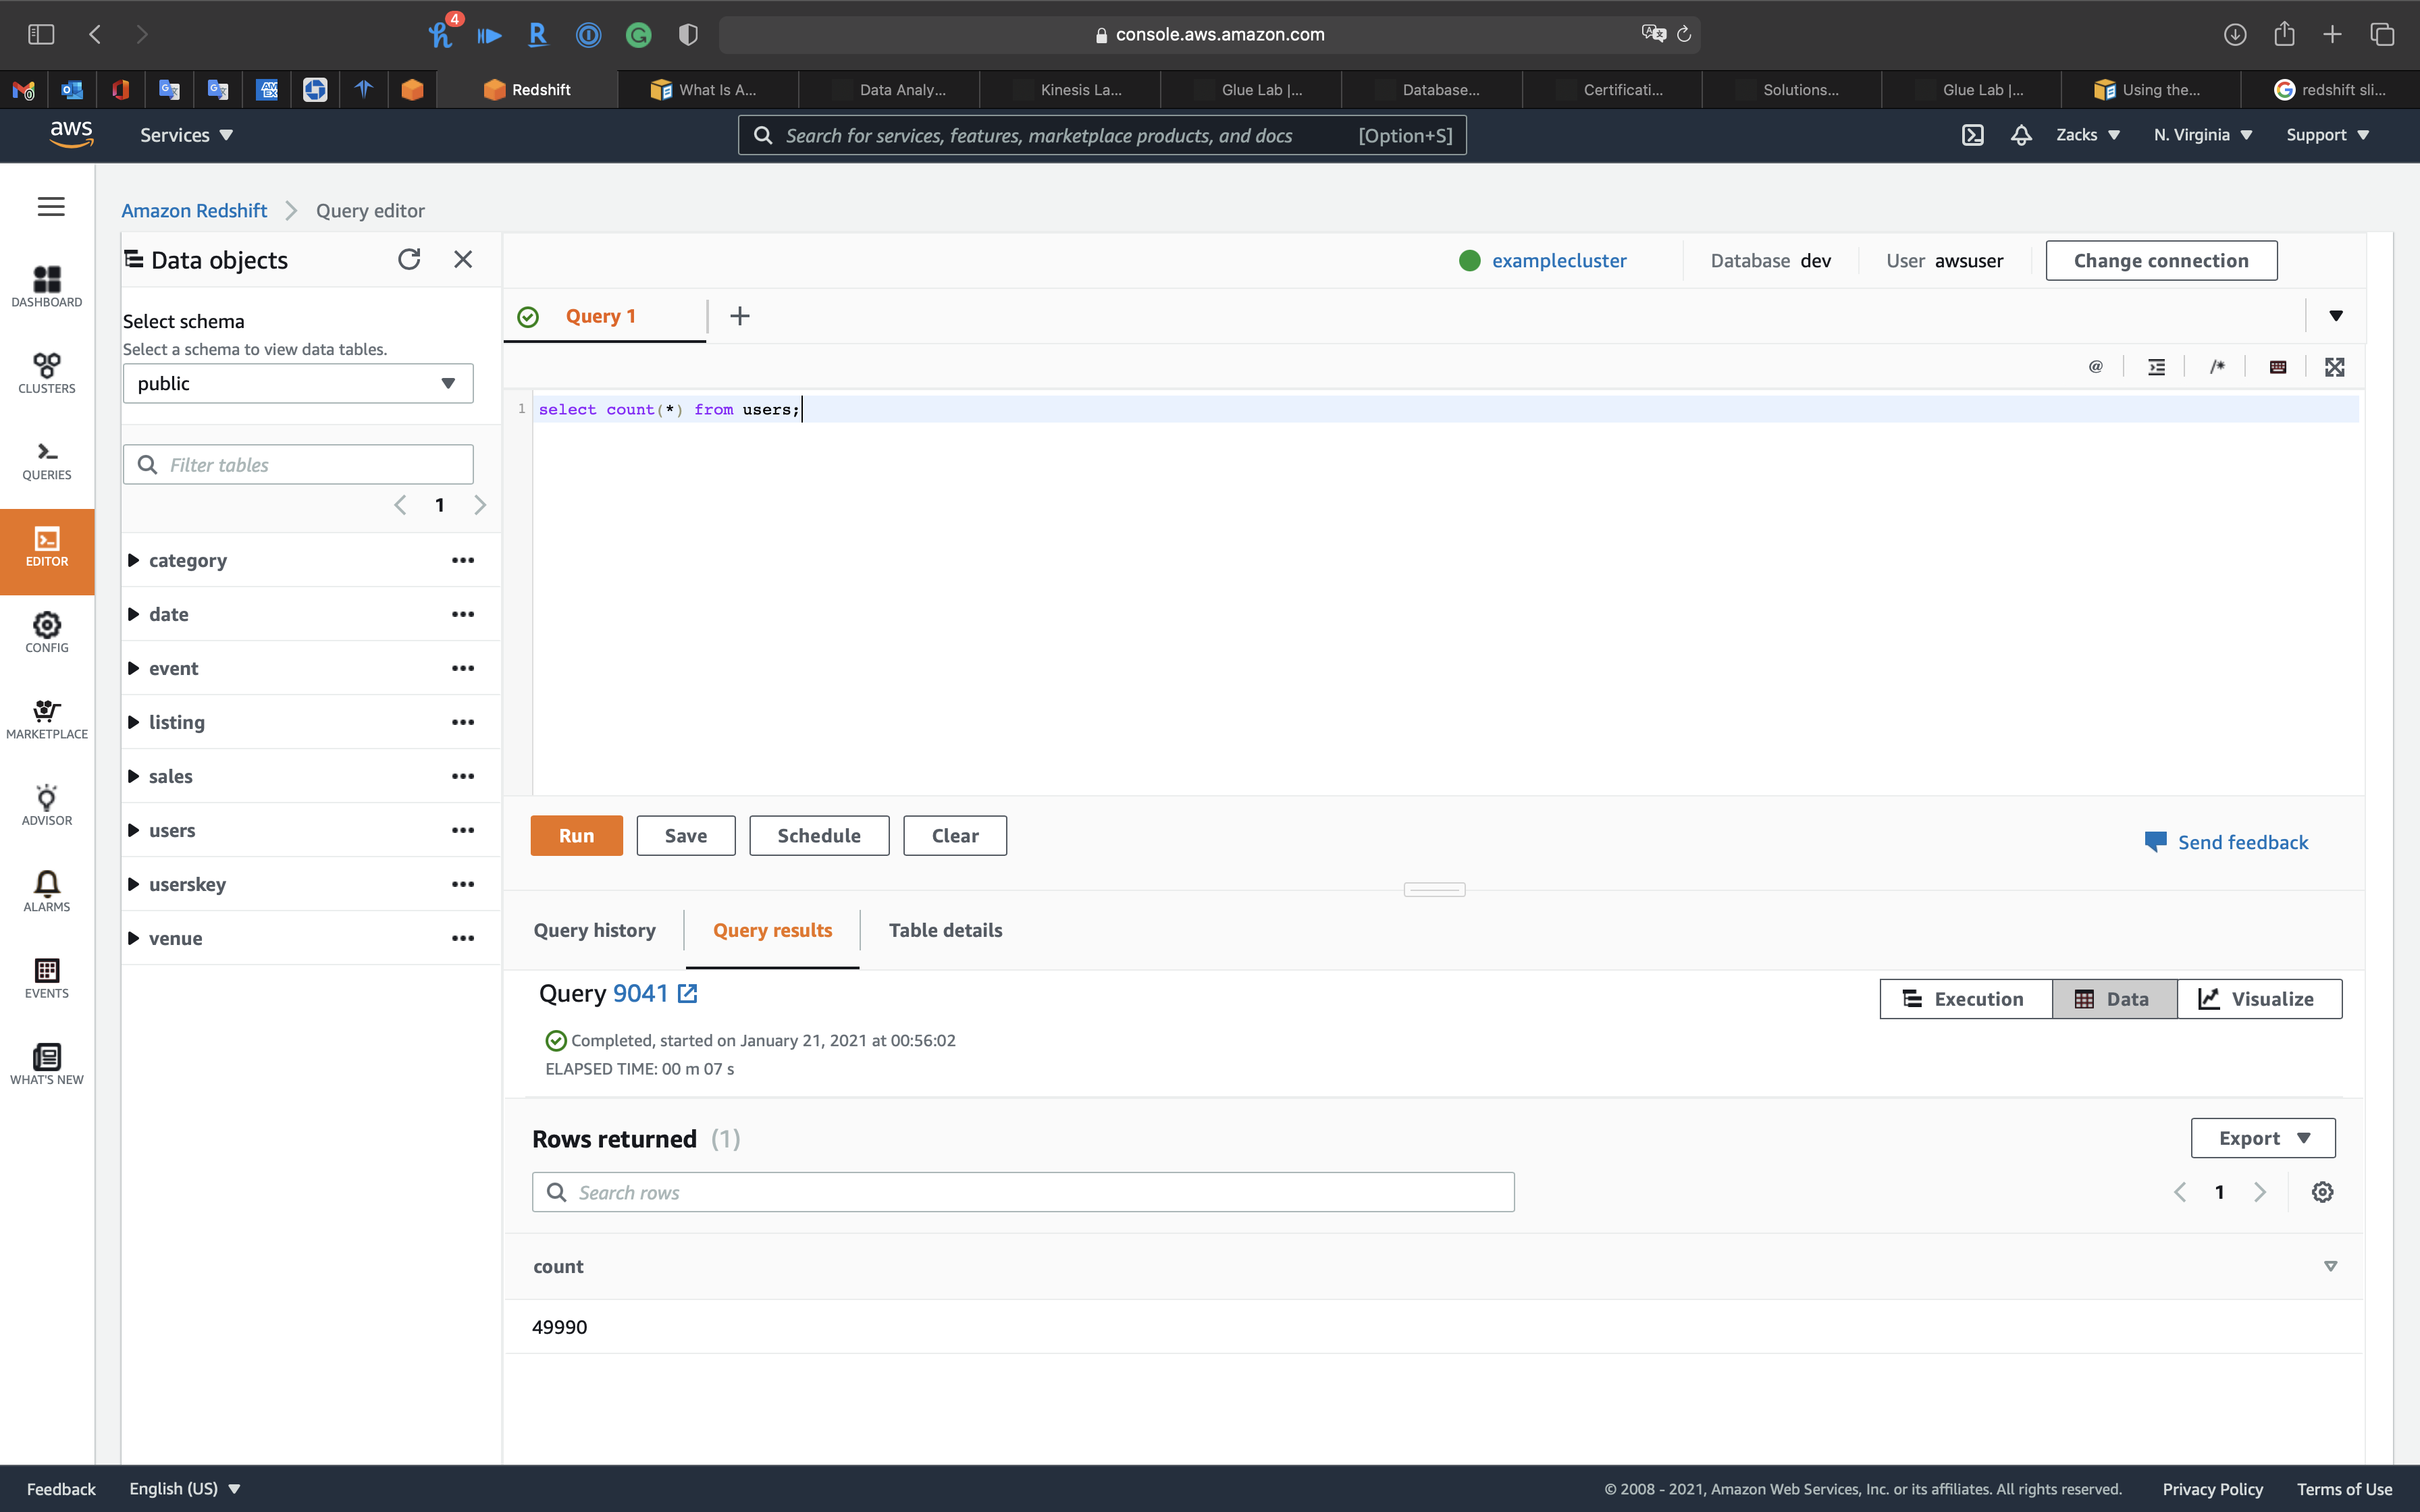
Task: Switch to the Query history tab
Action: 594,930
